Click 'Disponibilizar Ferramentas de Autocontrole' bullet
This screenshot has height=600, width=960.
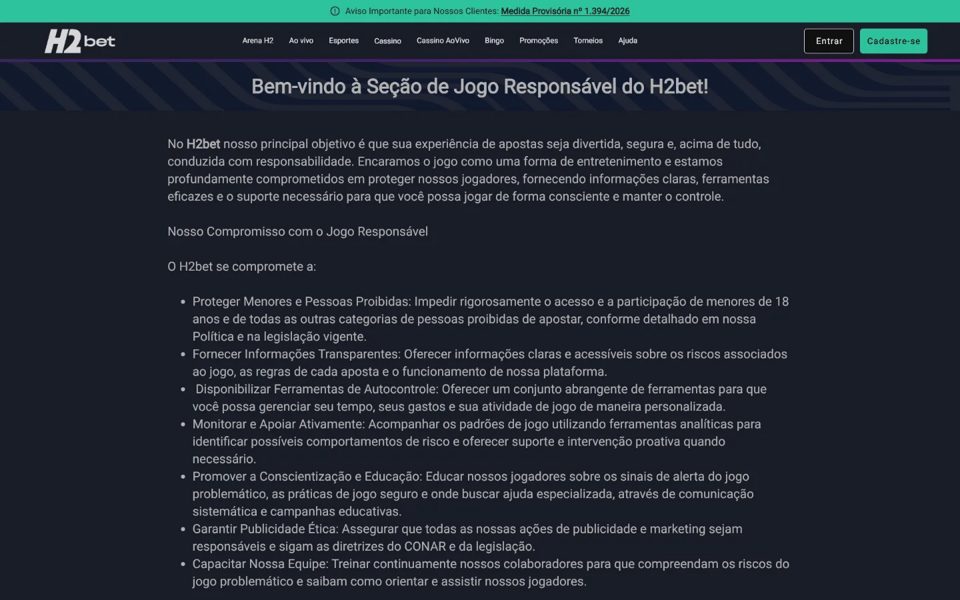point(479,397)
